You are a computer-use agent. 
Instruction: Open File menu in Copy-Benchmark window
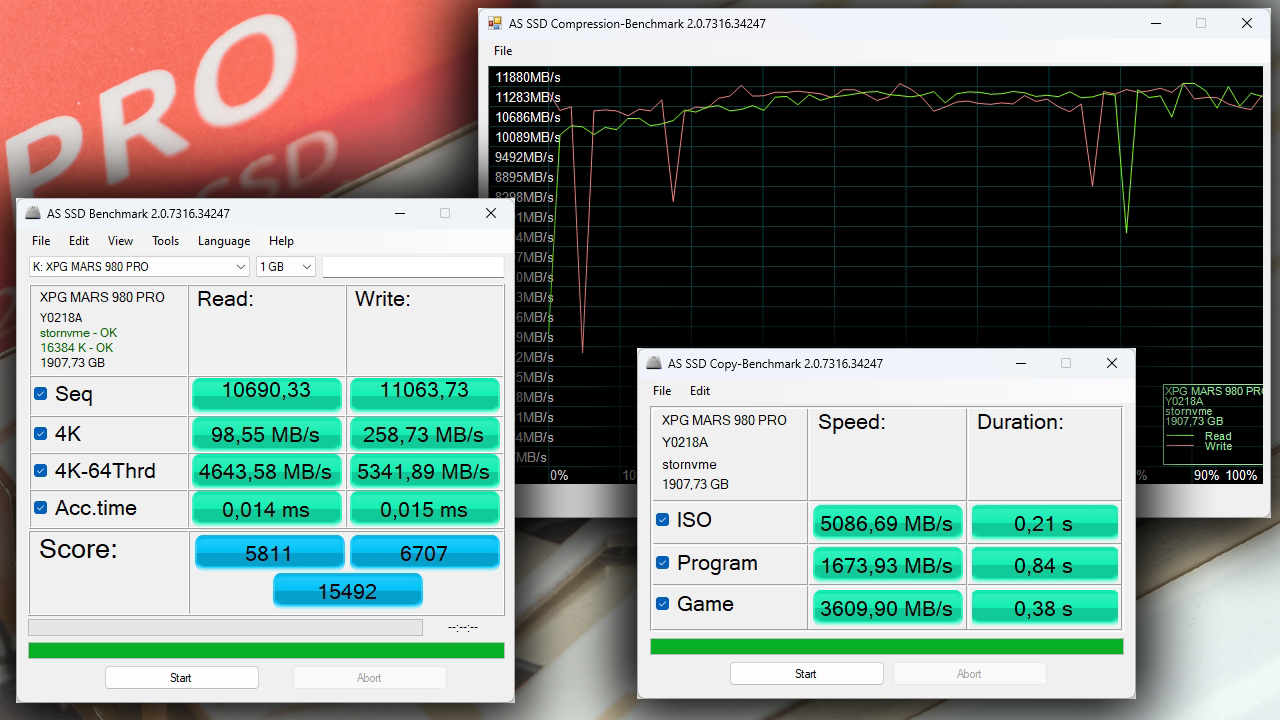(662, 391)
